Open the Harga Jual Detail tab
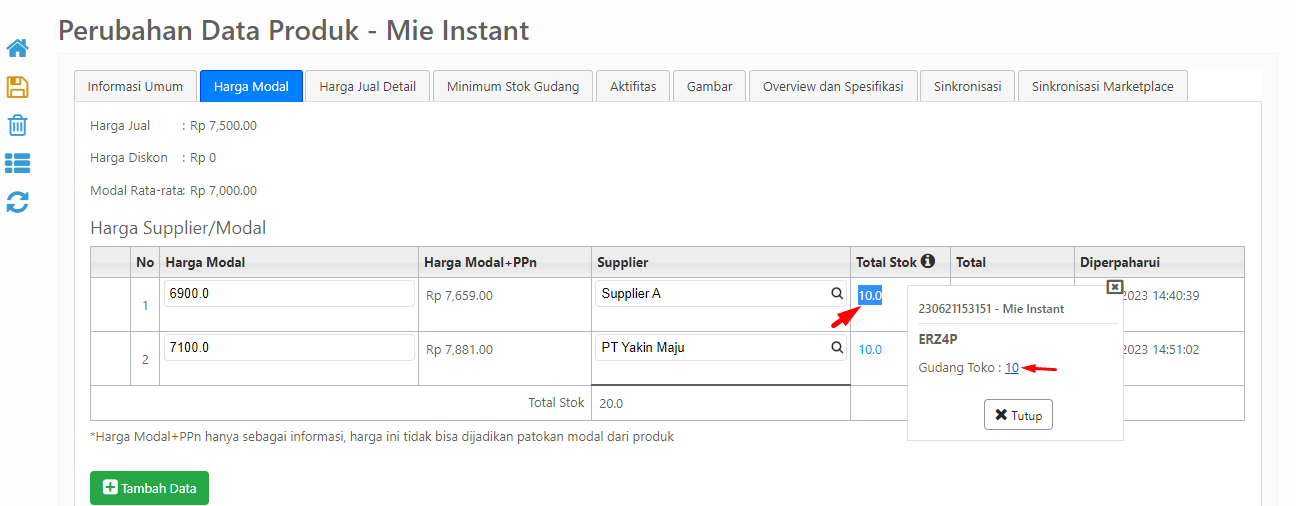Viewport: 1296px width, 506px height. click(x=367, y=86)
